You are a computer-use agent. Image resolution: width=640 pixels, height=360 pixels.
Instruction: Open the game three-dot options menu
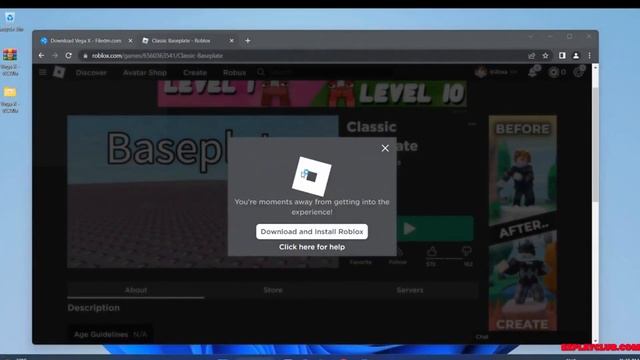click(x=472, y=124)
